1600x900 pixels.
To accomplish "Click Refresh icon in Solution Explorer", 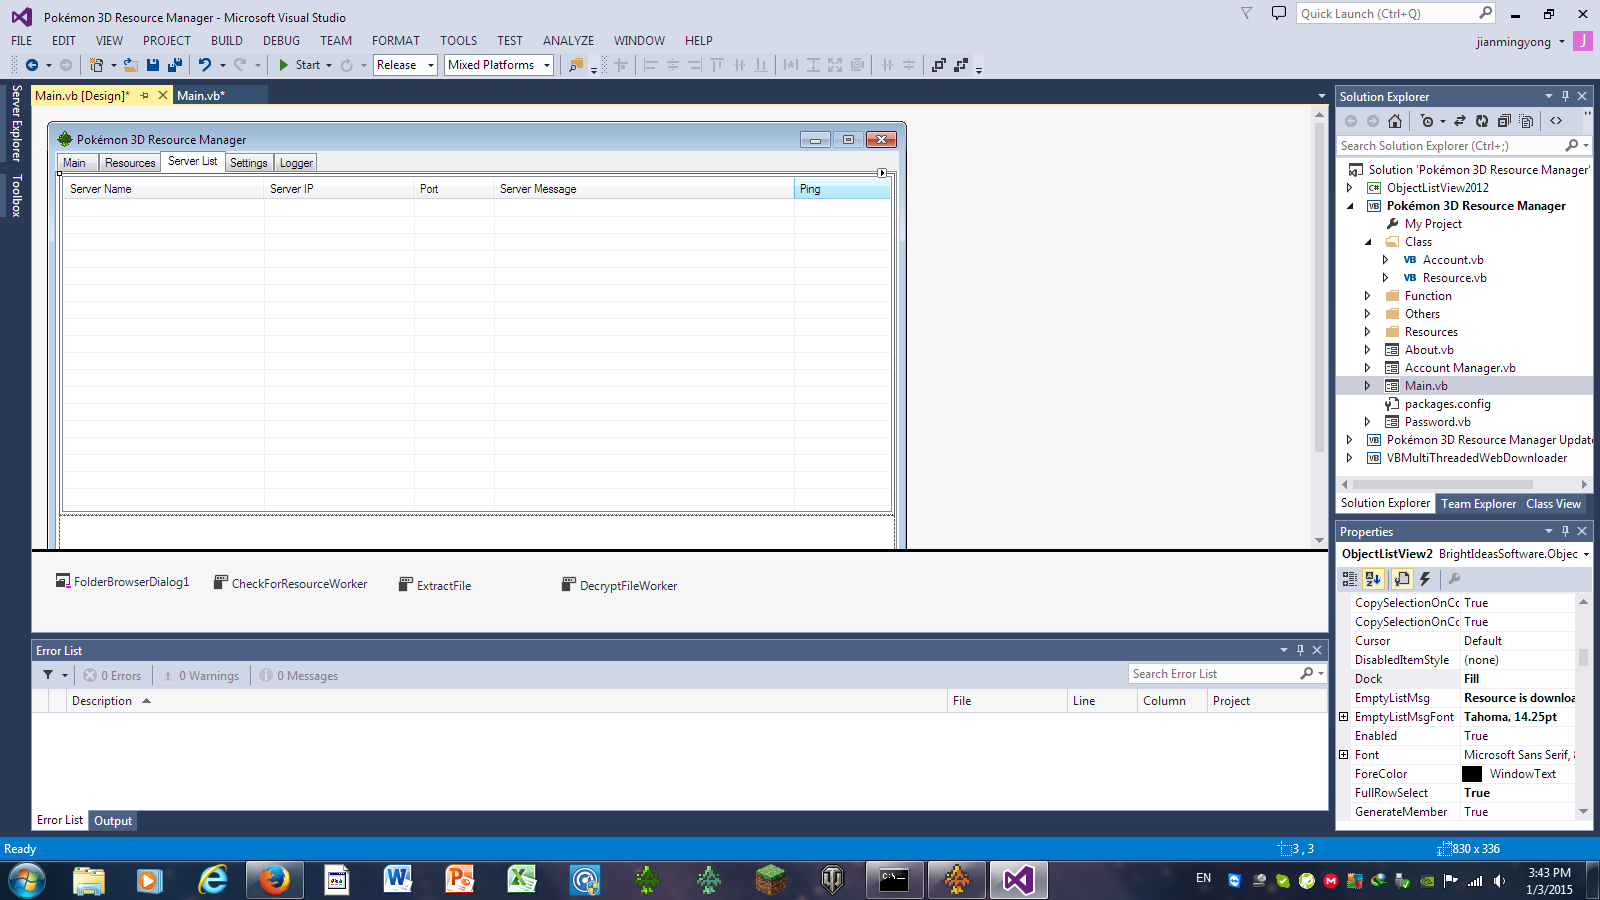I will (x=1482, y=121).
